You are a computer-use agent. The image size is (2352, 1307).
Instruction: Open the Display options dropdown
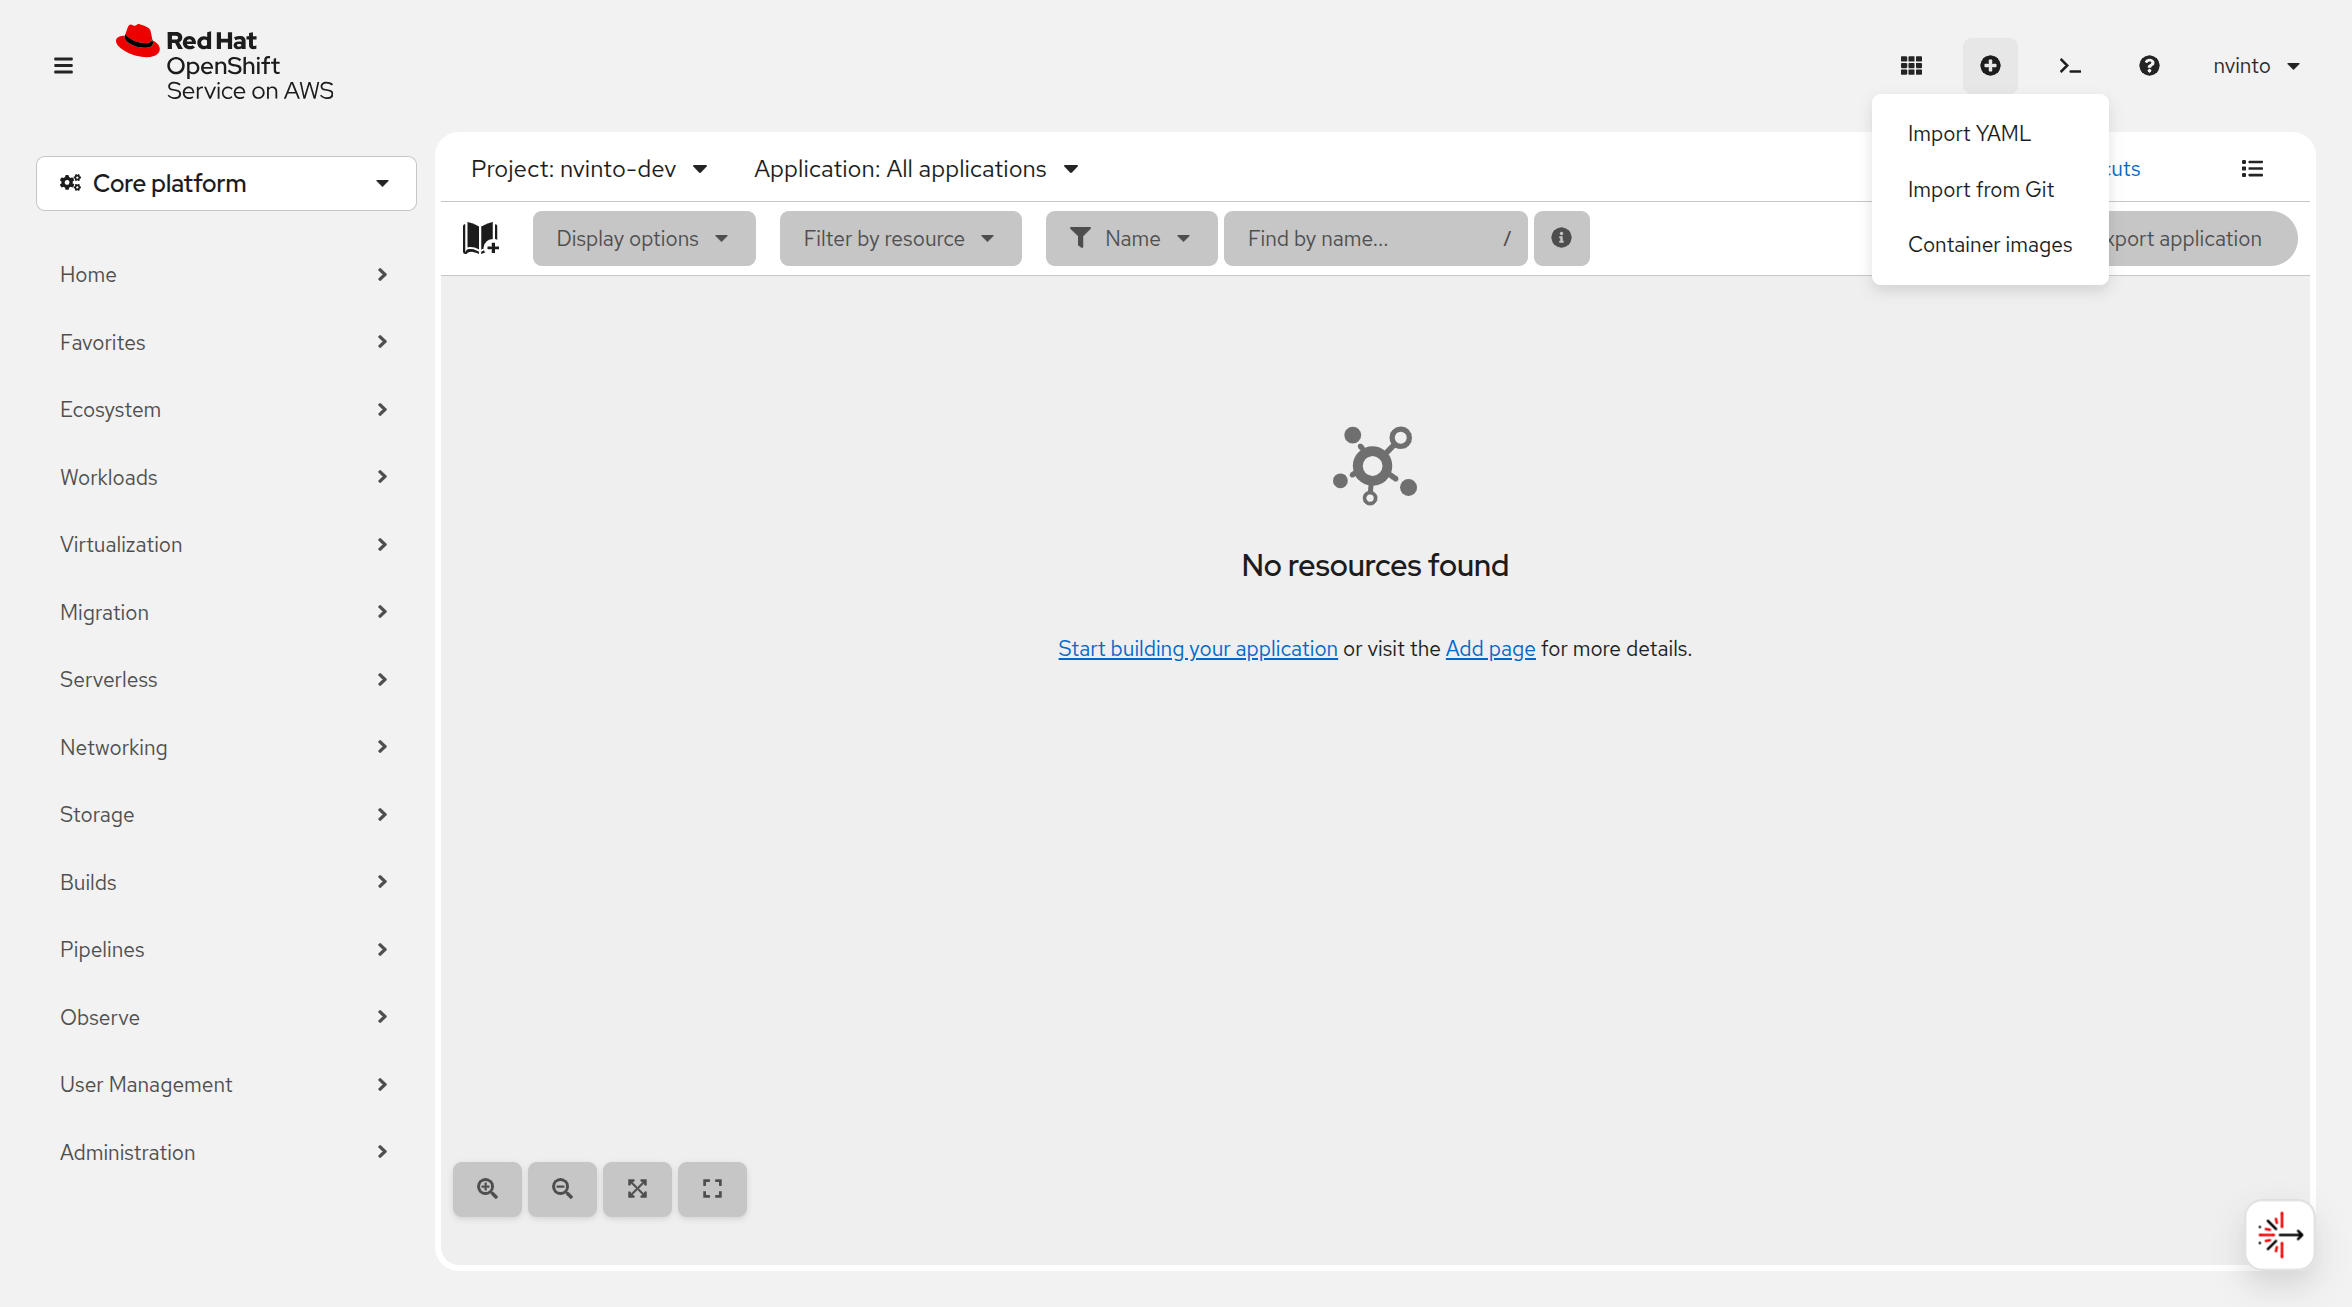[x=643, y=238]
